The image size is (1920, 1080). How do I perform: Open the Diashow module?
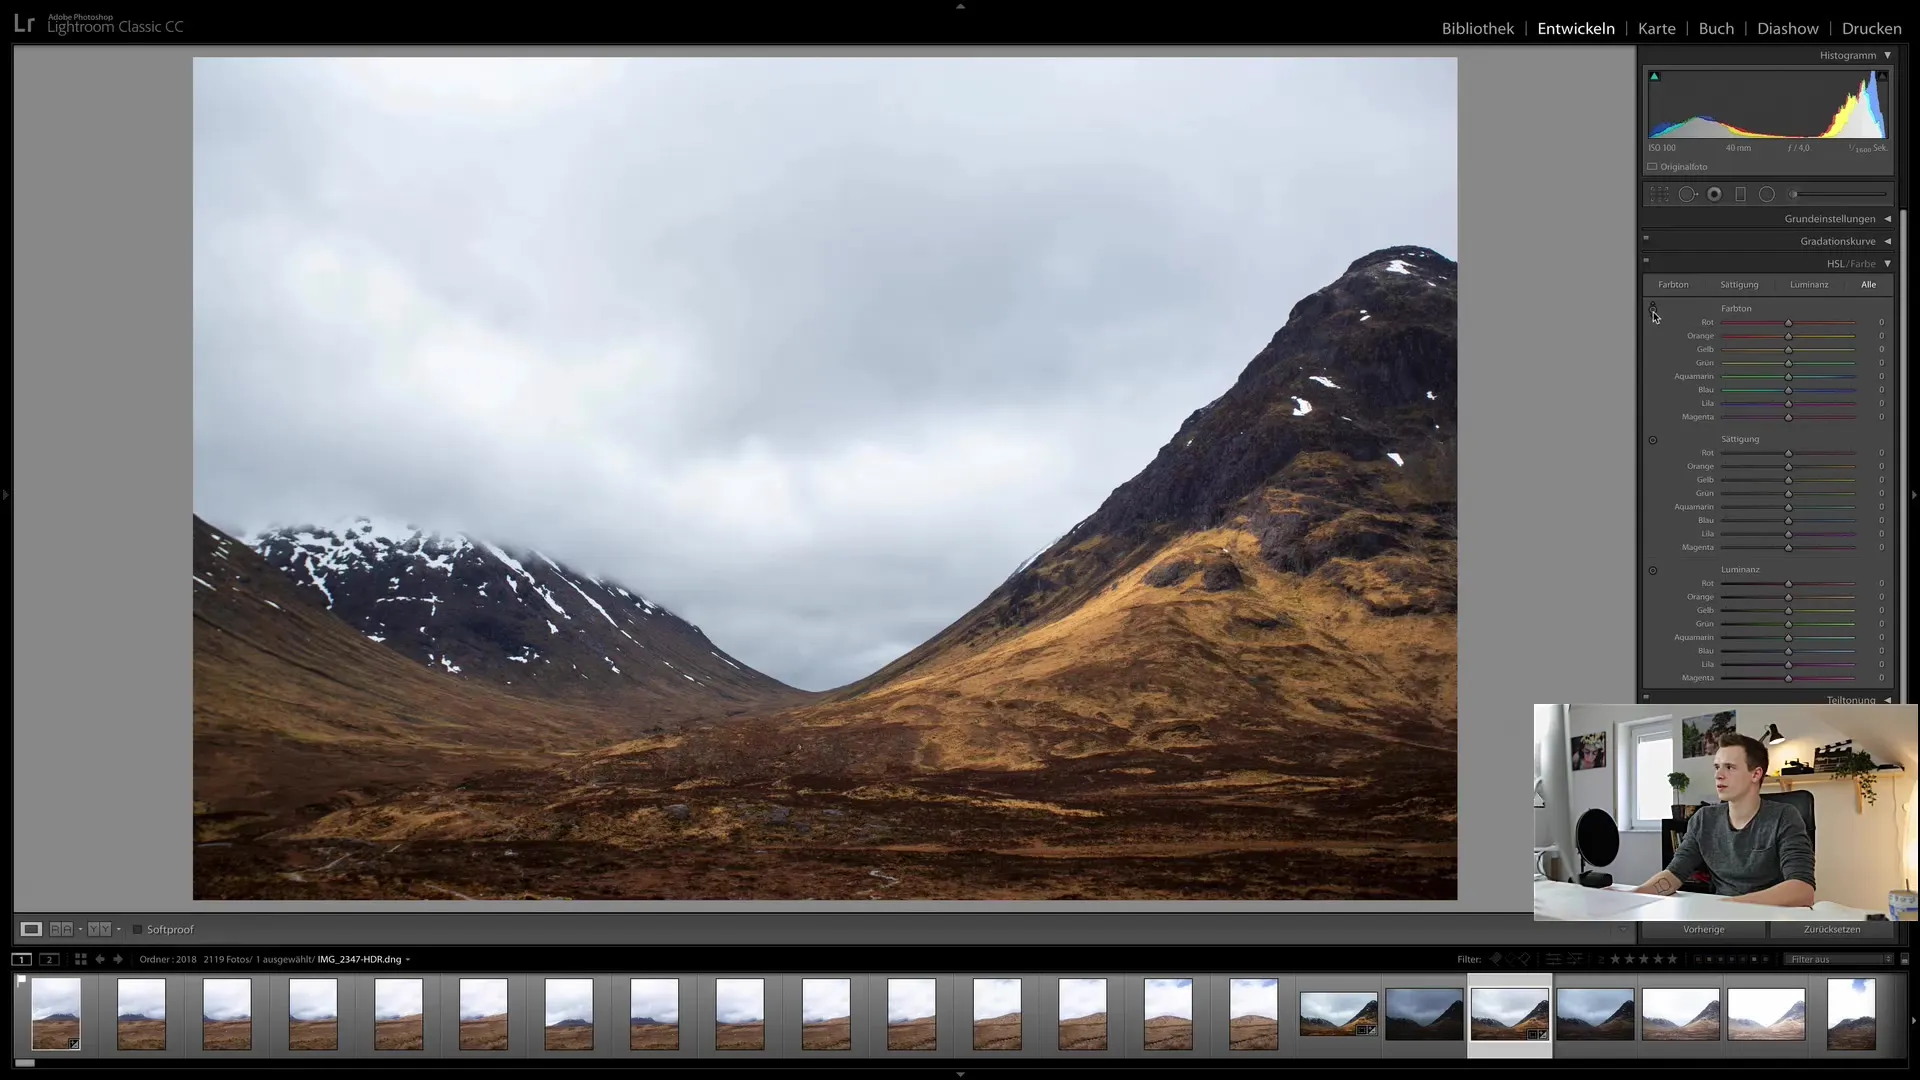click(1787, 28)
